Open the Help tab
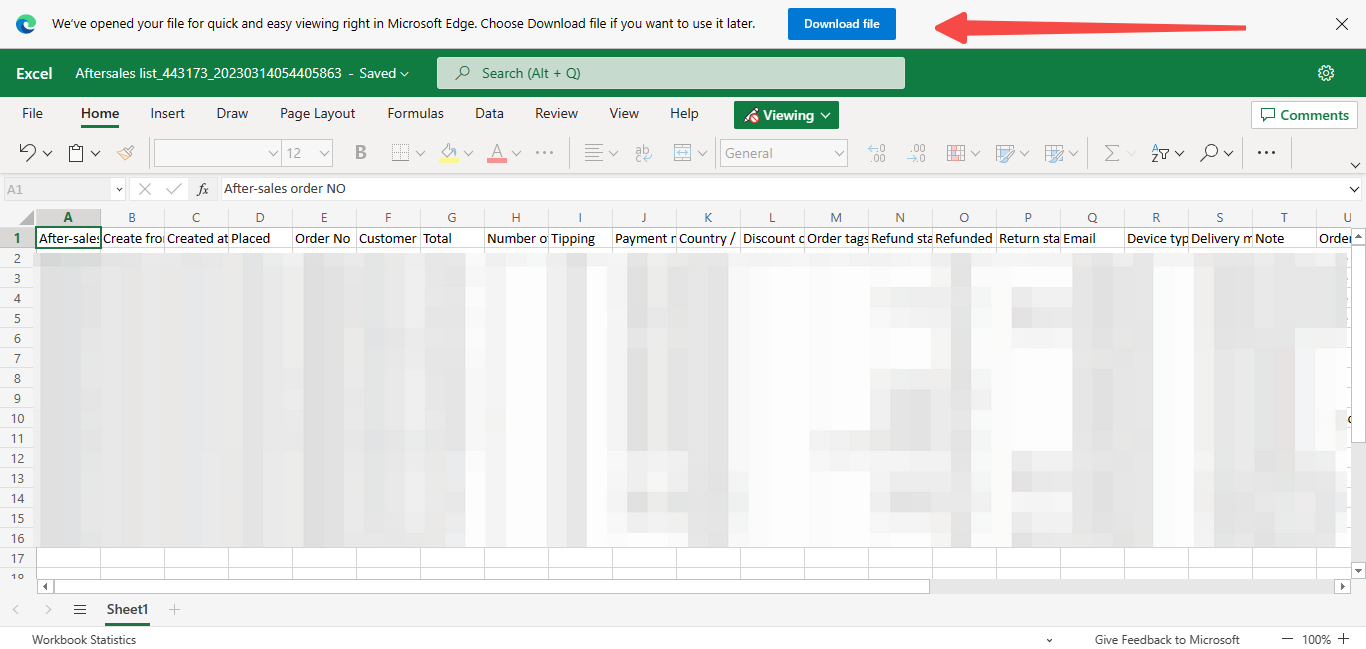Viewport: 1366px width, 649px height. click(x=684, y=114)
